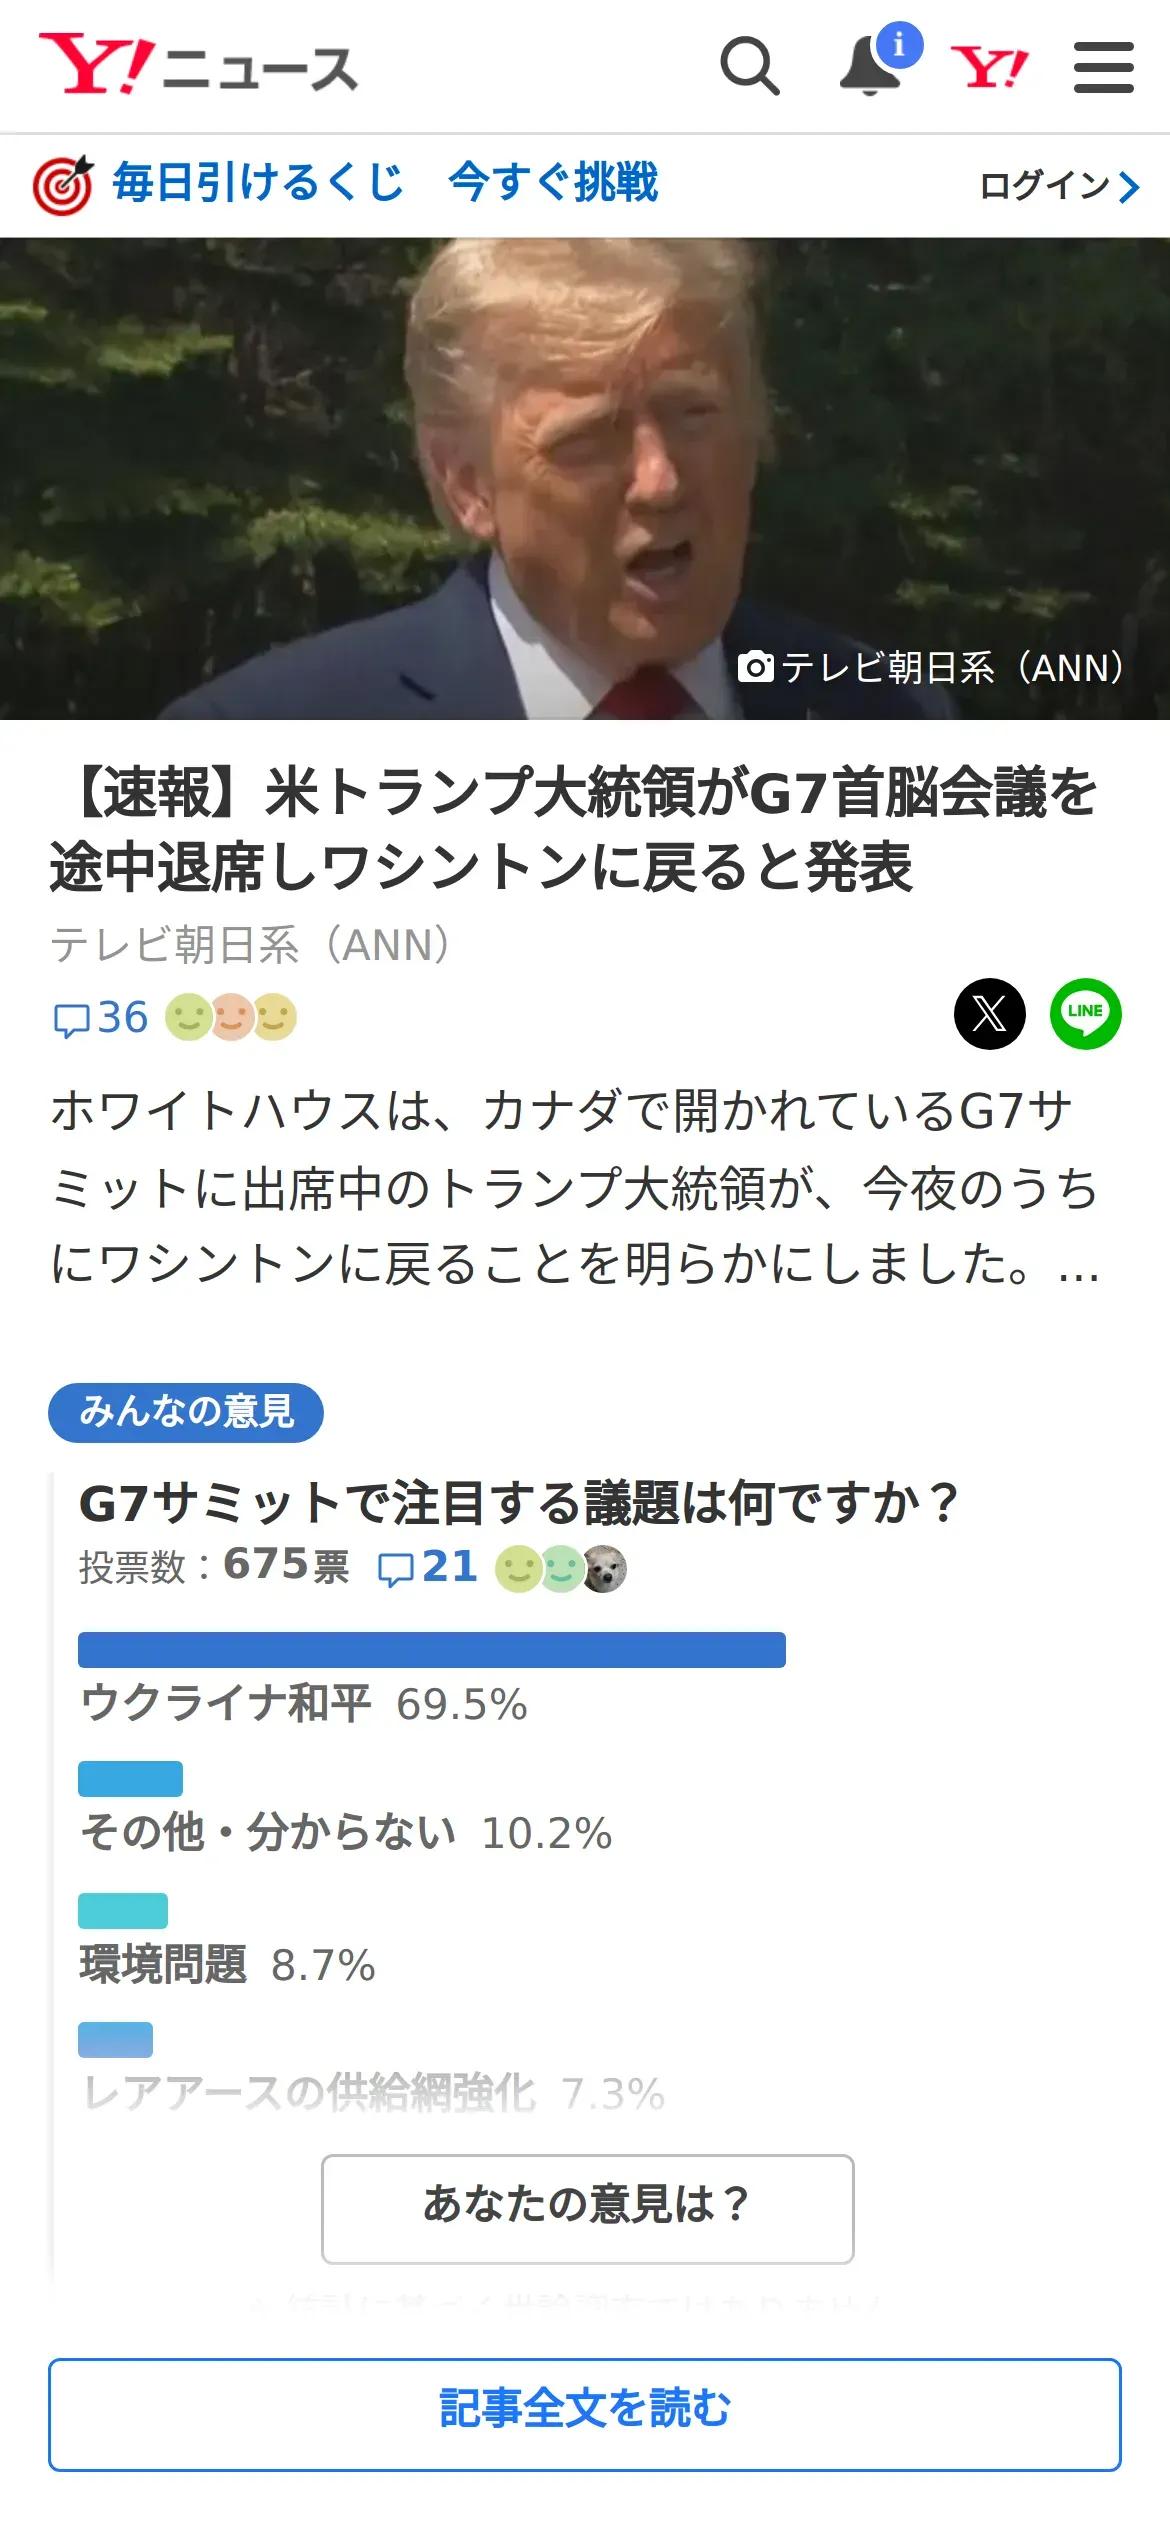Select the みんなの意見 tab label
This screenshot has height=2532, width=1170.
point(186,1412)
